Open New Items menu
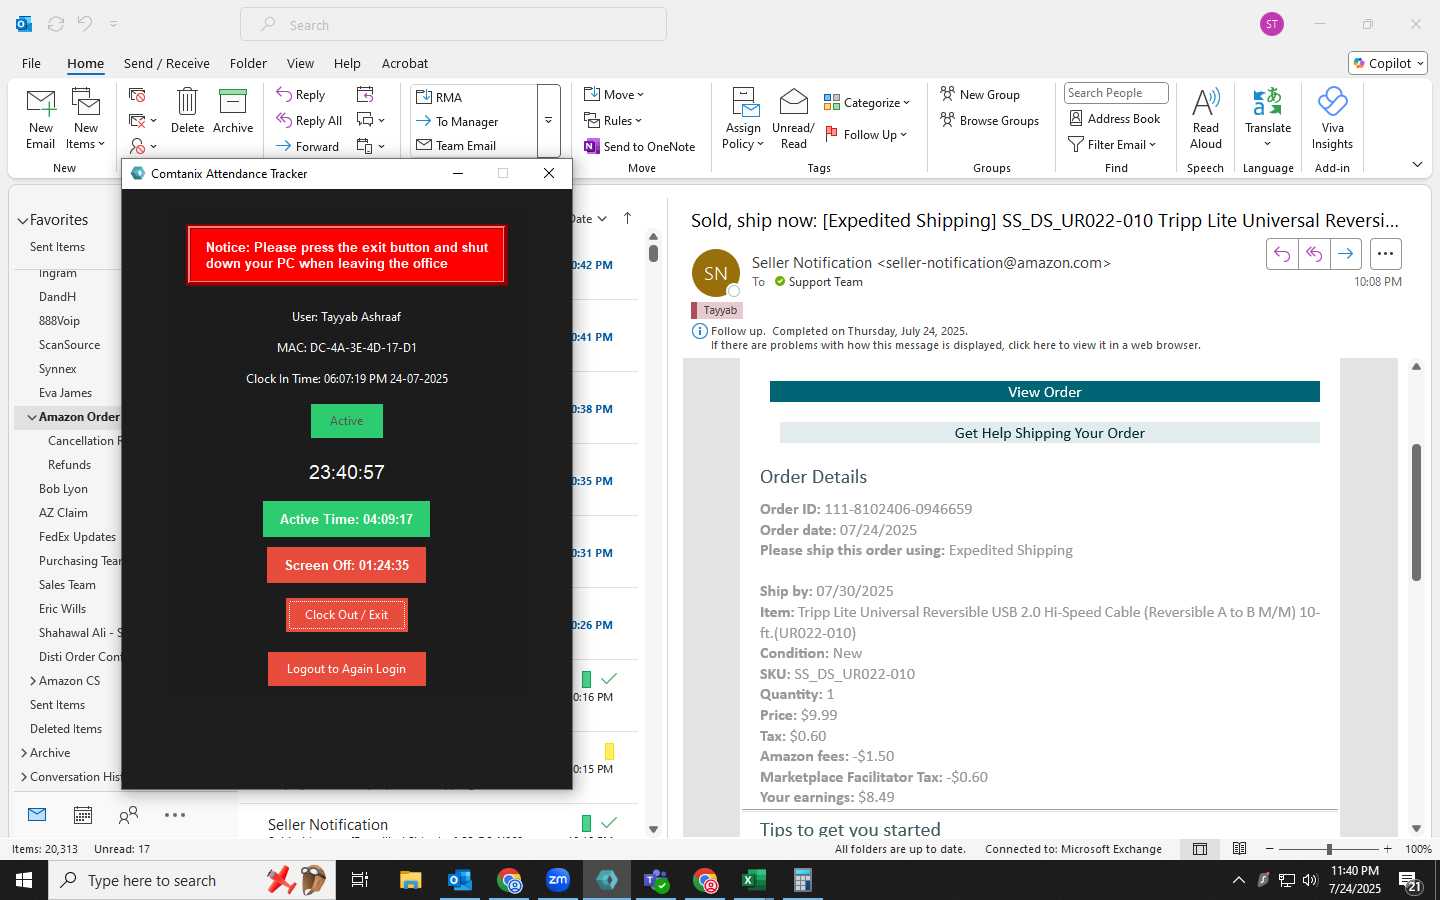 pos(86,118)
